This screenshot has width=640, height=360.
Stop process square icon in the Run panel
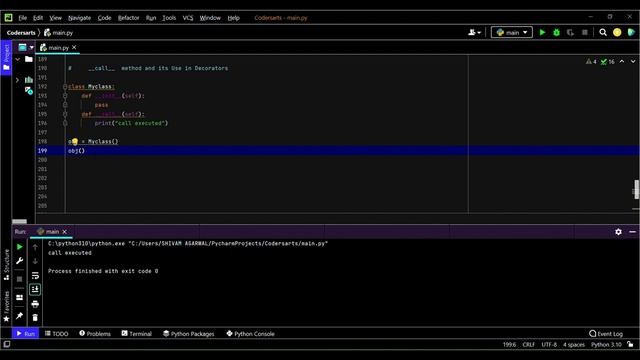coord(19,279)
